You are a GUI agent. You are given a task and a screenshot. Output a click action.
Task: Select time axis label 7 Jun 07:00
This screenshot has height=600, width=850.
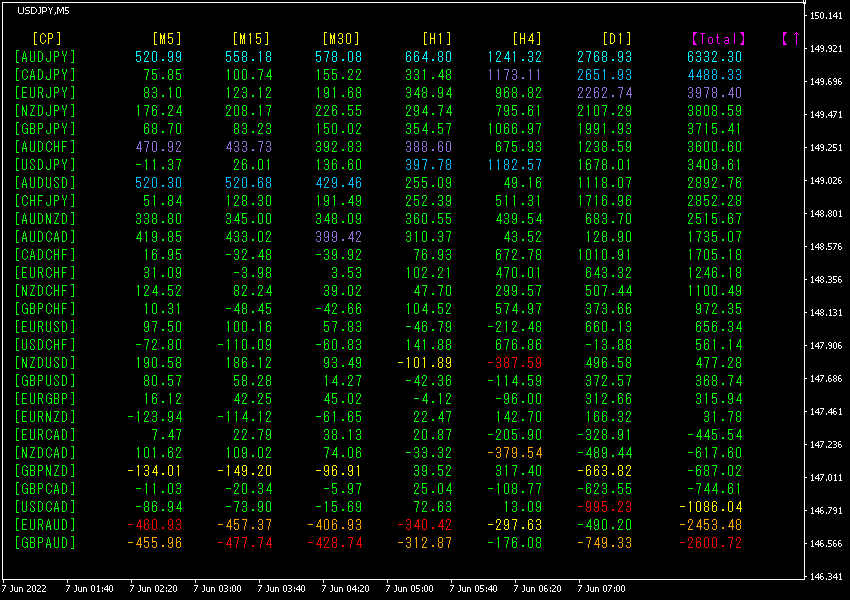(x=601, y=589)
